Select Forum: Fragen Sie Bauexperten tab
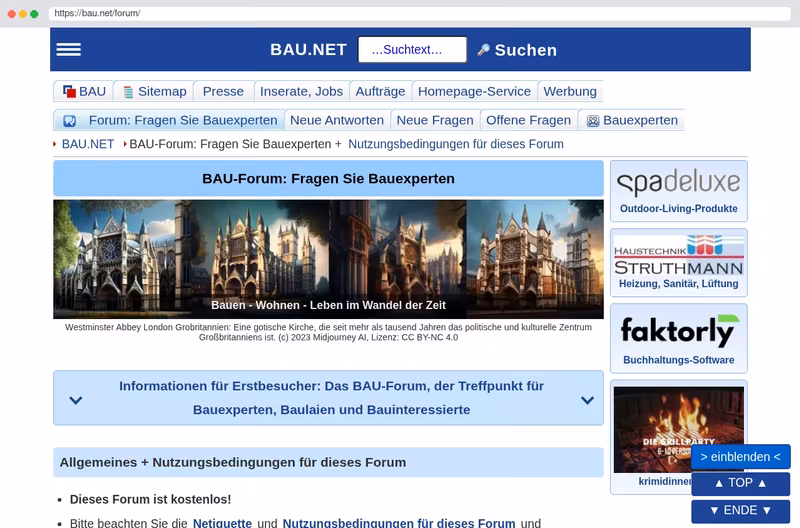Image resolution: width=800 pixels, height=528 pixels. tap(169, 120)
